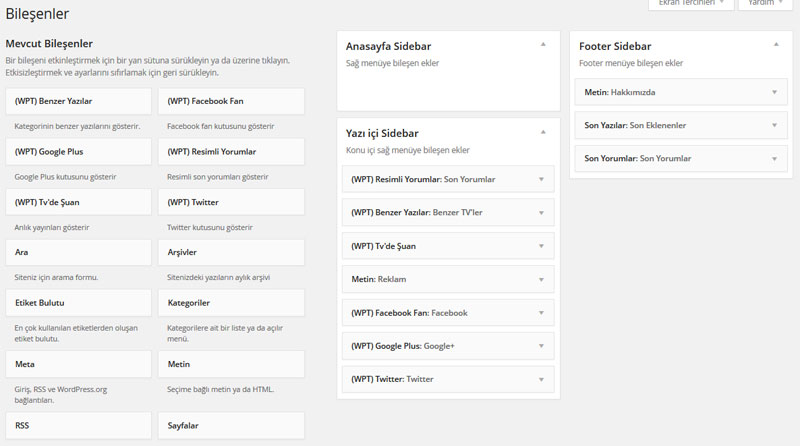This screenshot has height=446, width=800.
Task: Collapse the Yazı içi Sidebar panel arrow
Action: pyautogui.click(x=543, y=132)
